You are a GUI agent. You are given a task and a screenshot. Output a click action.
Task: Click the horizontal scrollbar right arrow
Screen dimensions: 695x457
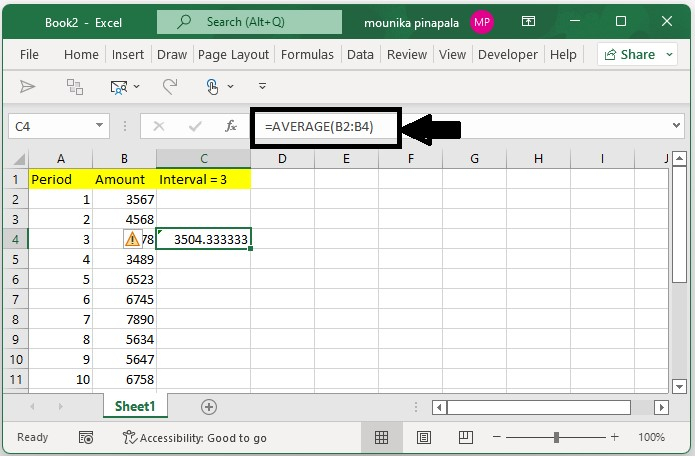point(662,407)
